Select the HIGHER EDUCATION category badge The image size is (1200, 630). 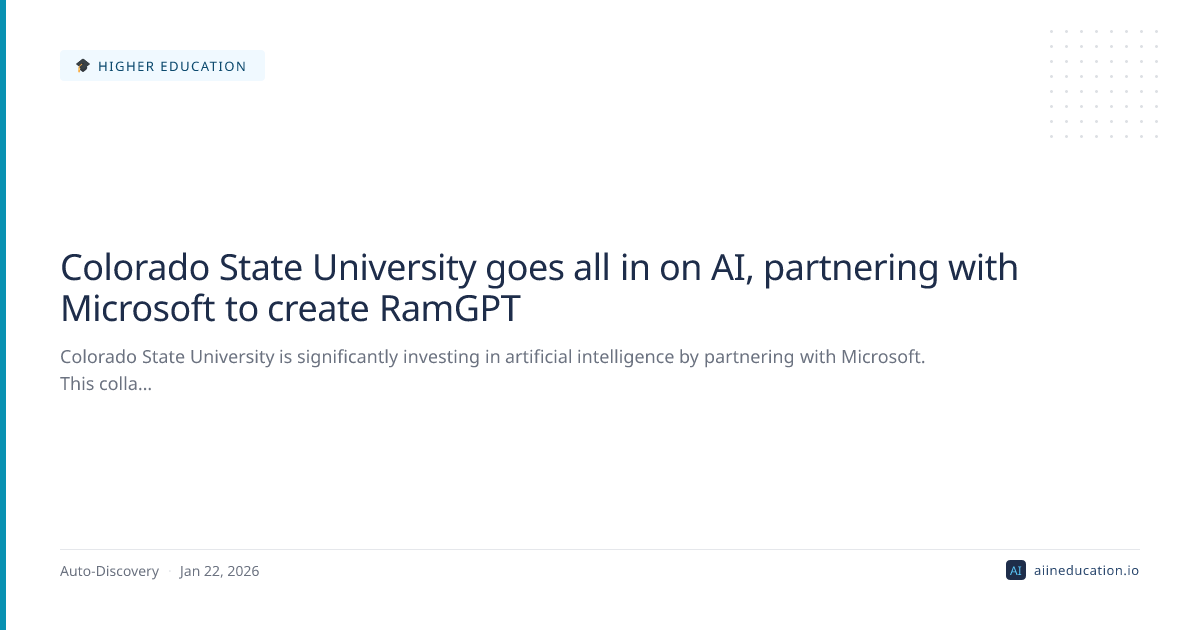point(162,66)
